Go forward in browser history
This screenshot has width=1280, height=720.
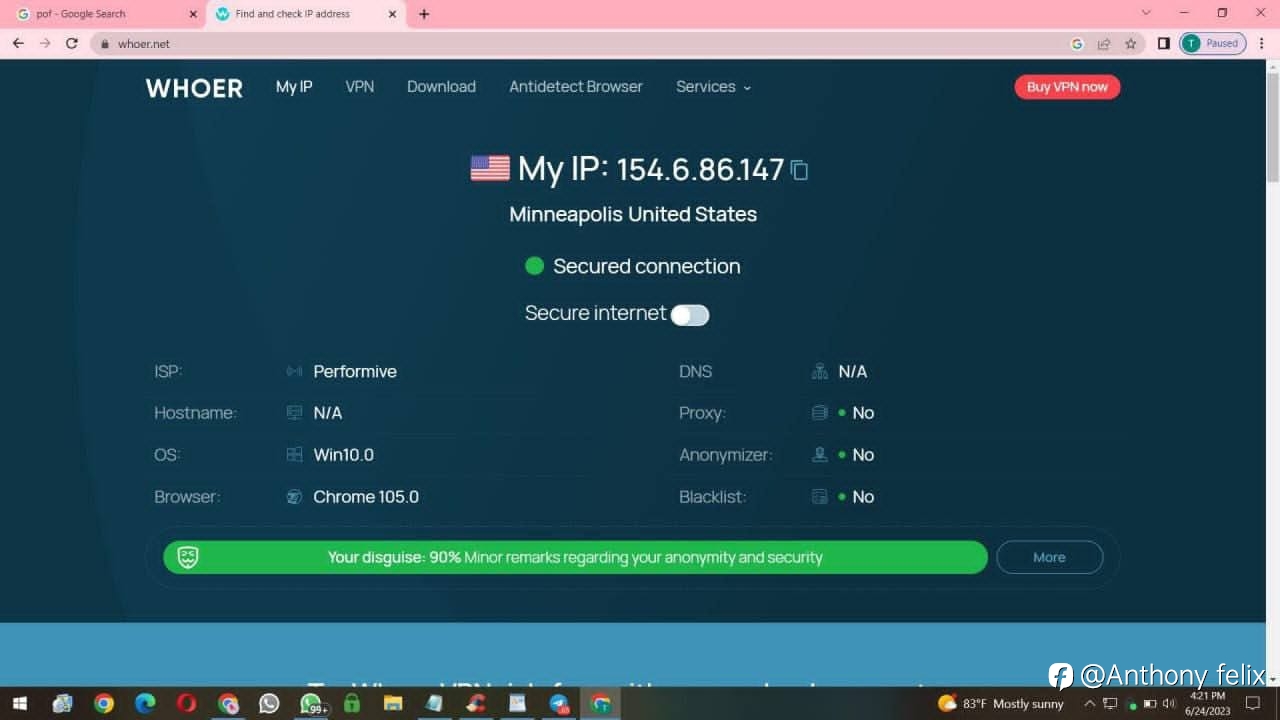[45, 43]
